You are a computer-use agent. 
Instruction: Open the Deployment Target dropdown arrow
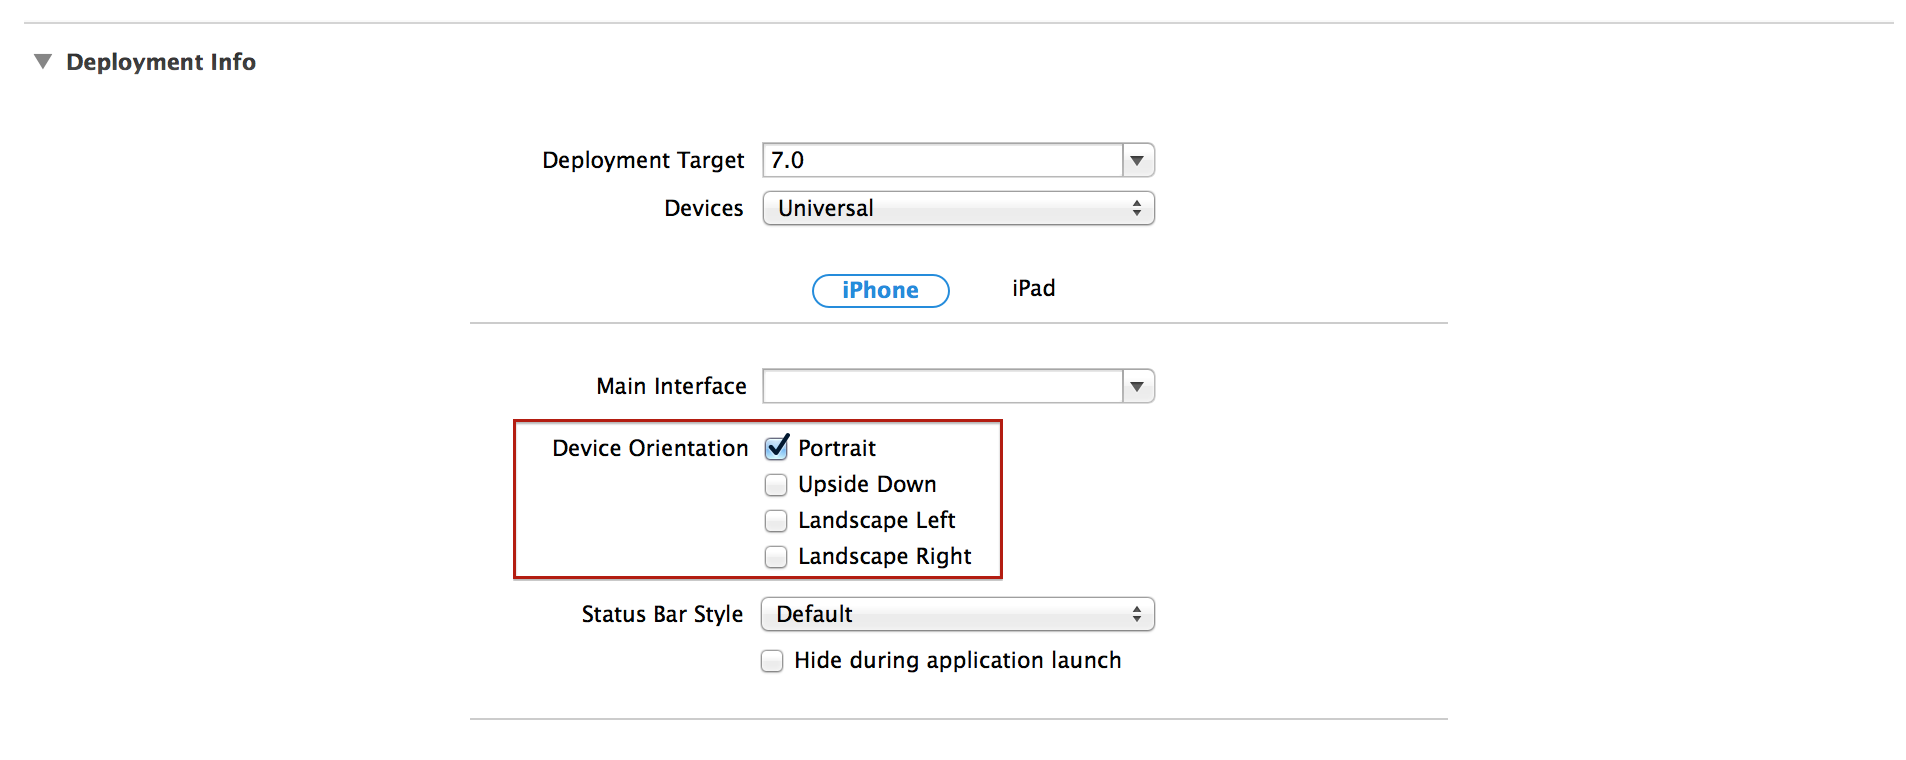pos(1137,160)
